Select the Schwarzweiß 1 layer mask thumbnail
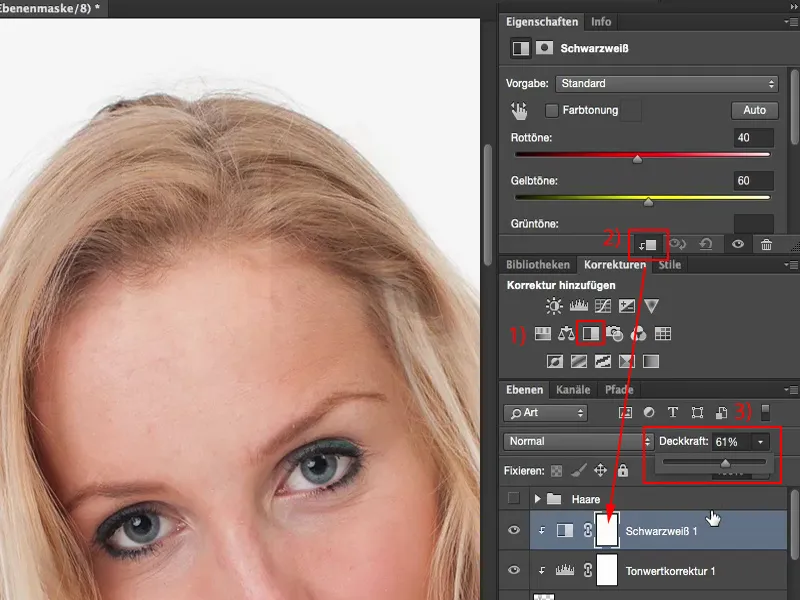This screenshot has height=600, width=800. point(607,530)
